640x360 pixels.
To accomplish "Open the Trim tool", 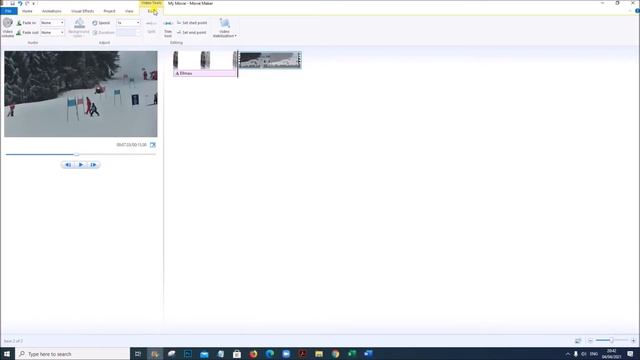I will coord(168,29).
